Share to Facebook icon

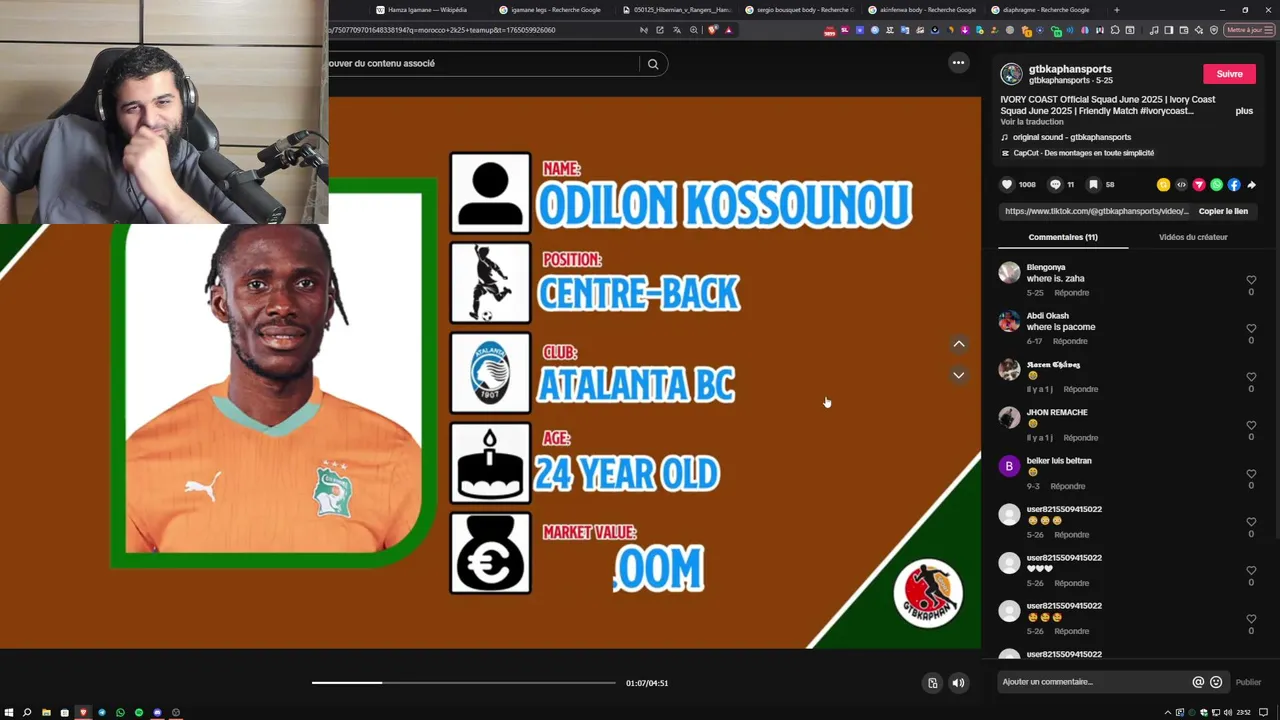click(1234, 185)
